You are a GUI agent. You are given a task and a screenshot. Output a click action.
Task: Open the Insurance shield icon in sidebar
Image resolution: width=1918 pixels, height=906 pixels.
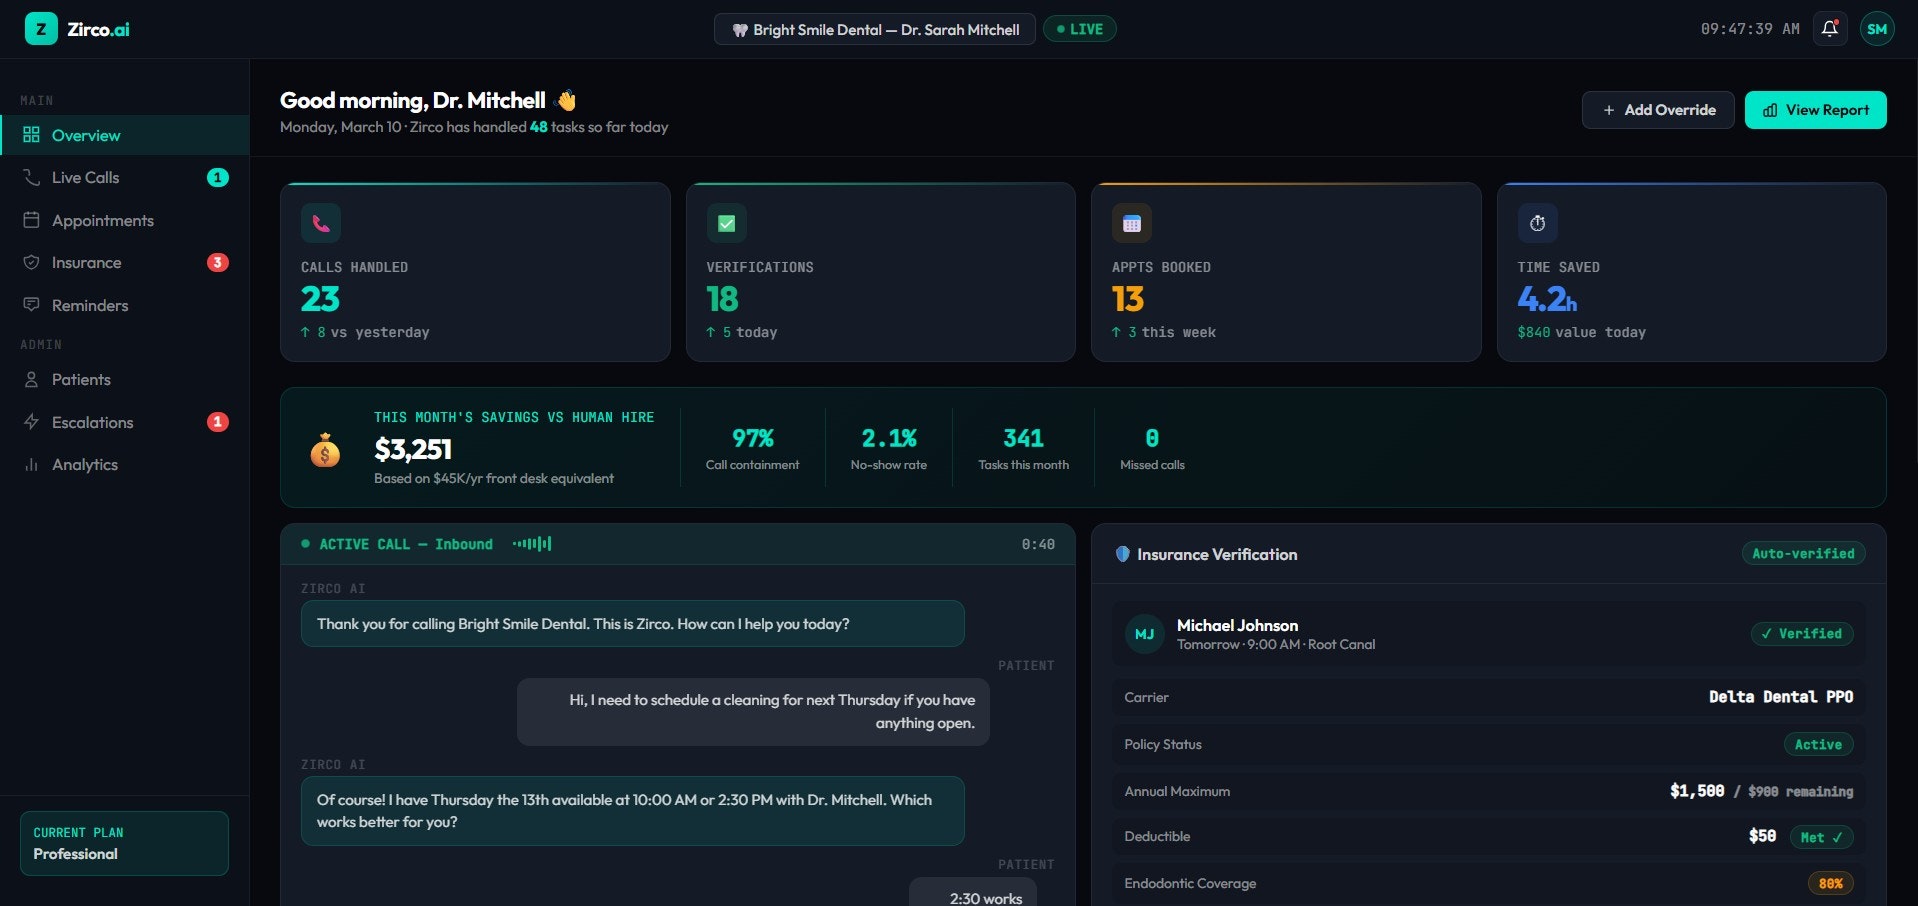click(x=31, y=262)
